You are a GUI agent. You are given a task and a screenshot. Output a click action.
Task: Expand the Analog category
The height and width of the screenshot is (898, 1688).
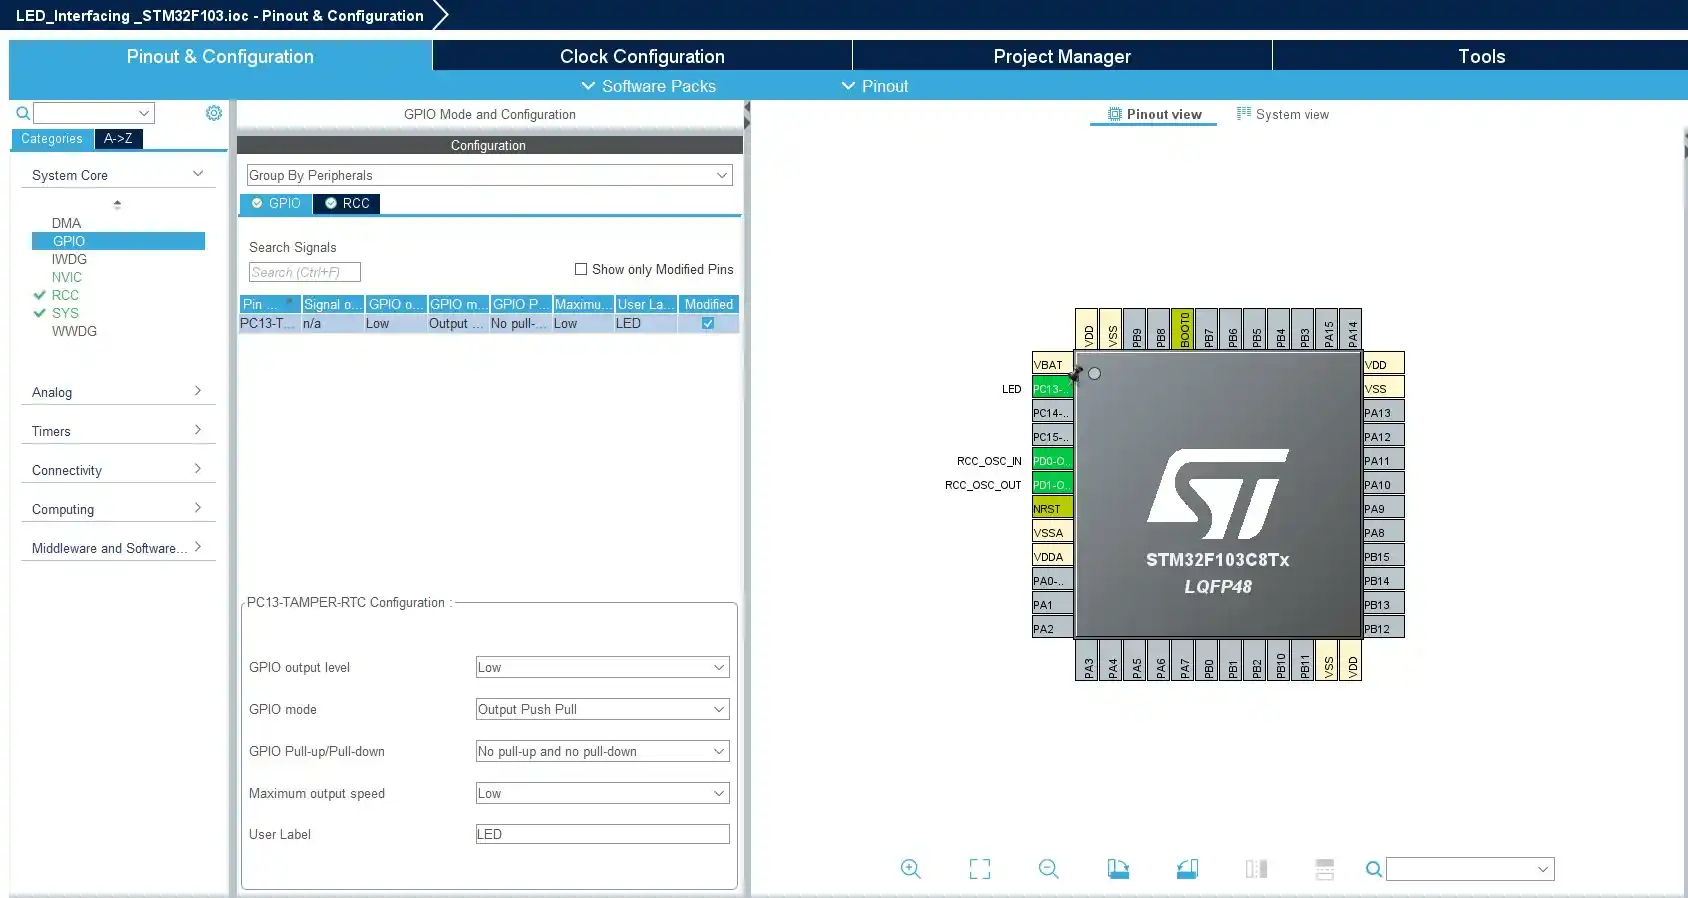click(x=118, y=392)
